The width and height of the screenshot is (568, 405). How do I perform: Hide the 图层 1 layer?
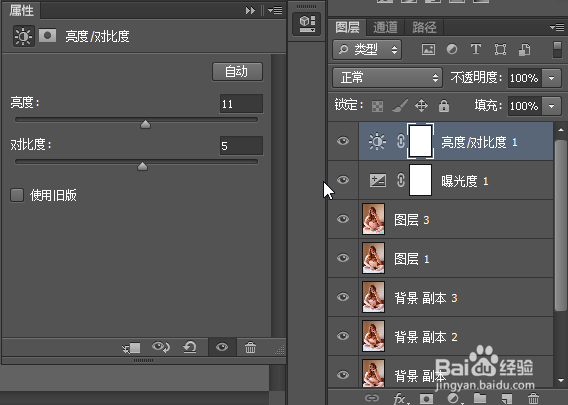[343, 258]
